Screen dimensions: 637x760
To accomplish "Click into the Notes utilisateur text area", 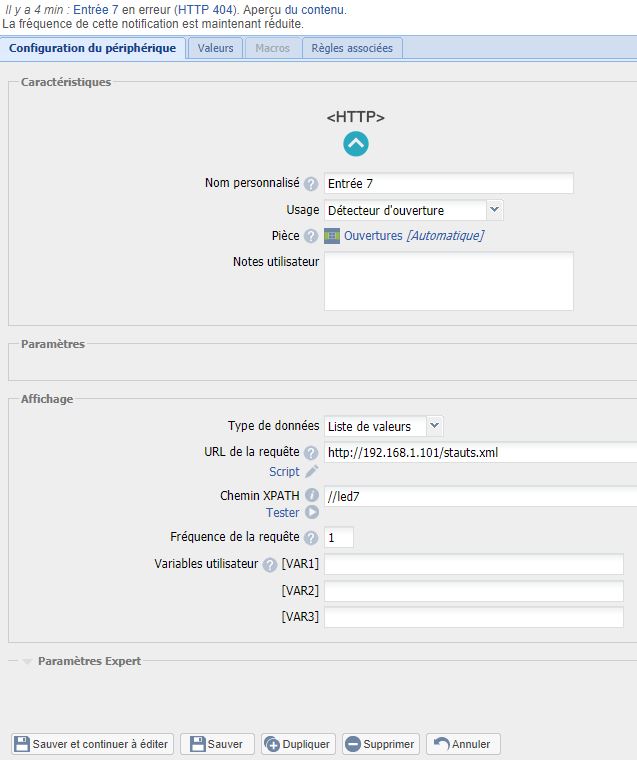I will (x=448, y=281).
